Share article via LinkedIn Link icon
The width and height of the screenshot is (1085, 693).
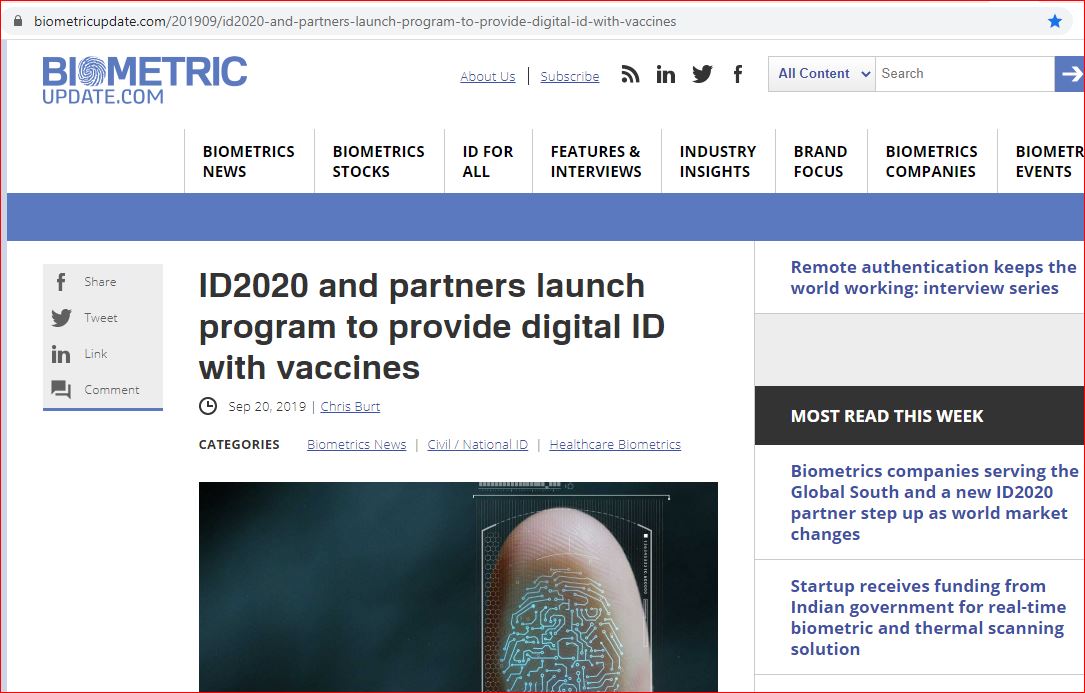[61, 354]
